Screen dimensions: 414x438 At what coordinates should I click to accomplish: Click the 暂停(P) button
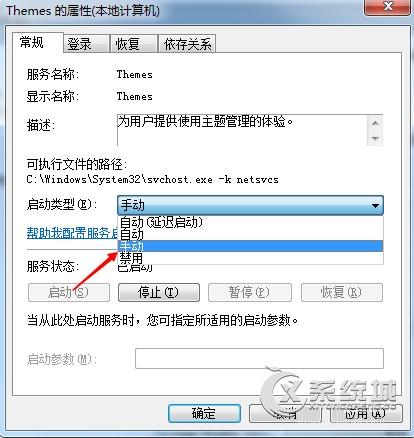tap(250, 292)
